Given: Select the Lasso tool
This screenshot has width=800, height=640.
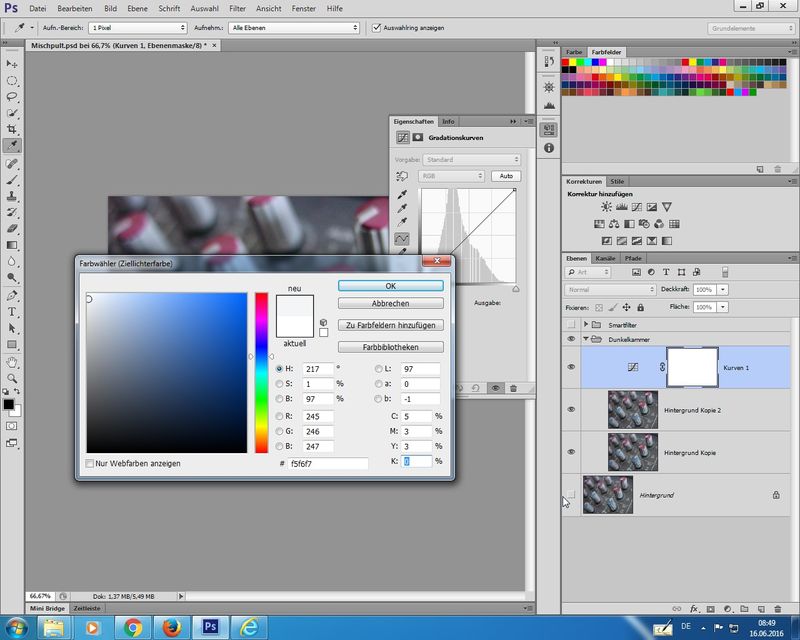Looking at the screenshot, I should [13, 97].
